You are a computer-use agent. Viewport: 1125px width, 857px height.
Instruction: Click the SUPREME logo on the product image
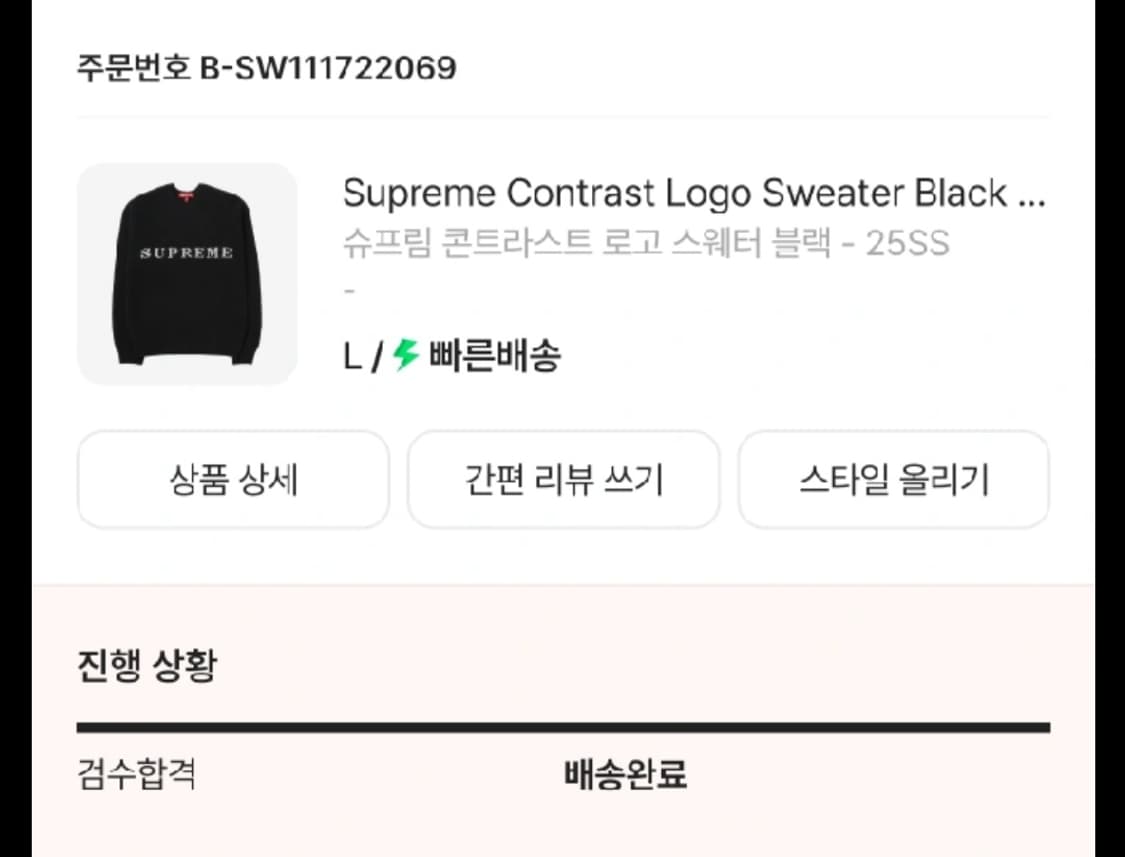coord(186,255)
